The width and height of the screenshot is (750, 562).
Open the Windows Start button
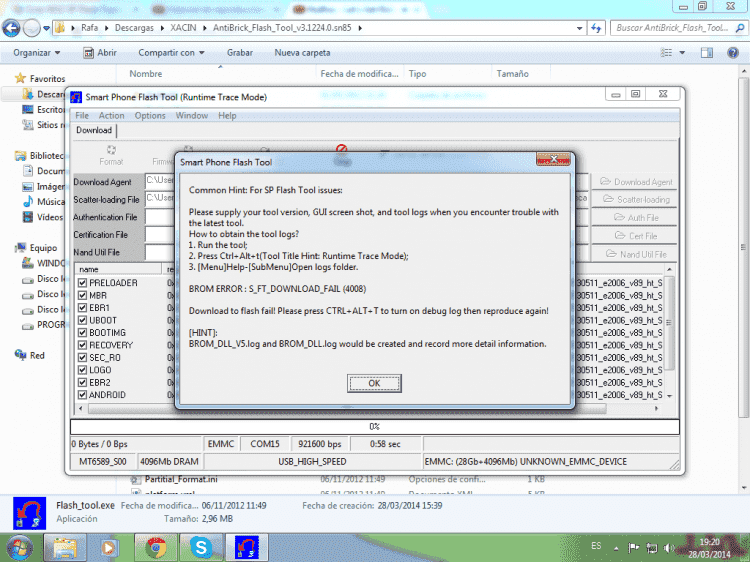20,548
